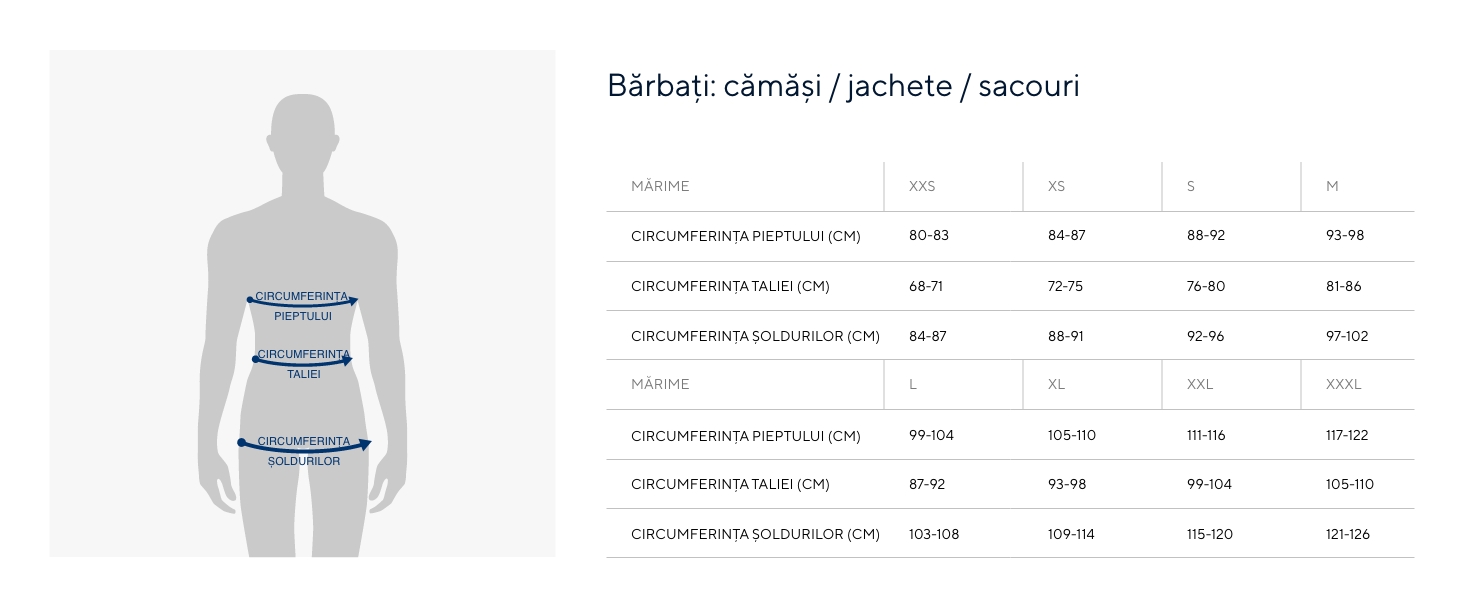Pick the M size column header
The width and height of the screenshot is (1465, 607).
[1332, 186]
